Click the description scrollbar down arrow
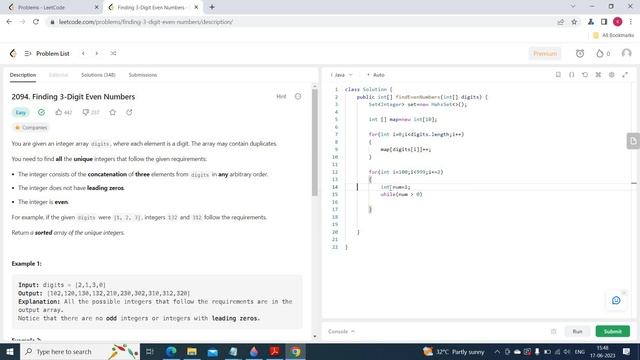 [315, 336]
